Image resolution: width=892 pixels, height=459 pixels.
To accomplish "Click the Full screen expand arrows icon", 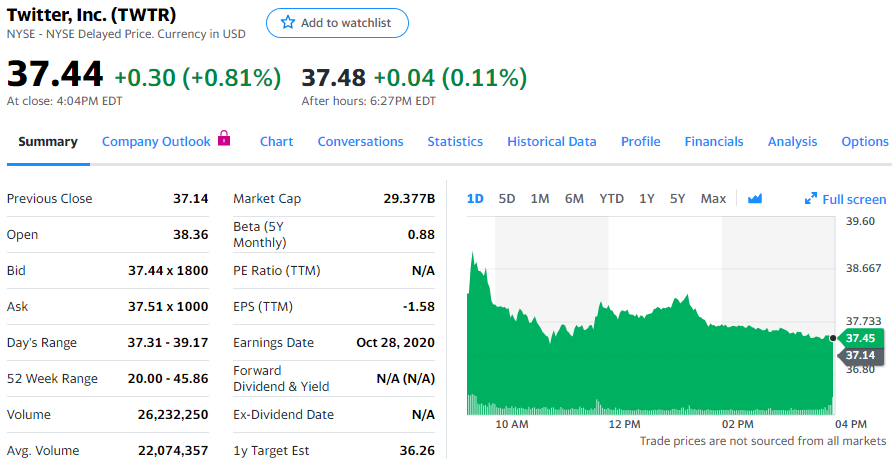I will pos(811,199).
